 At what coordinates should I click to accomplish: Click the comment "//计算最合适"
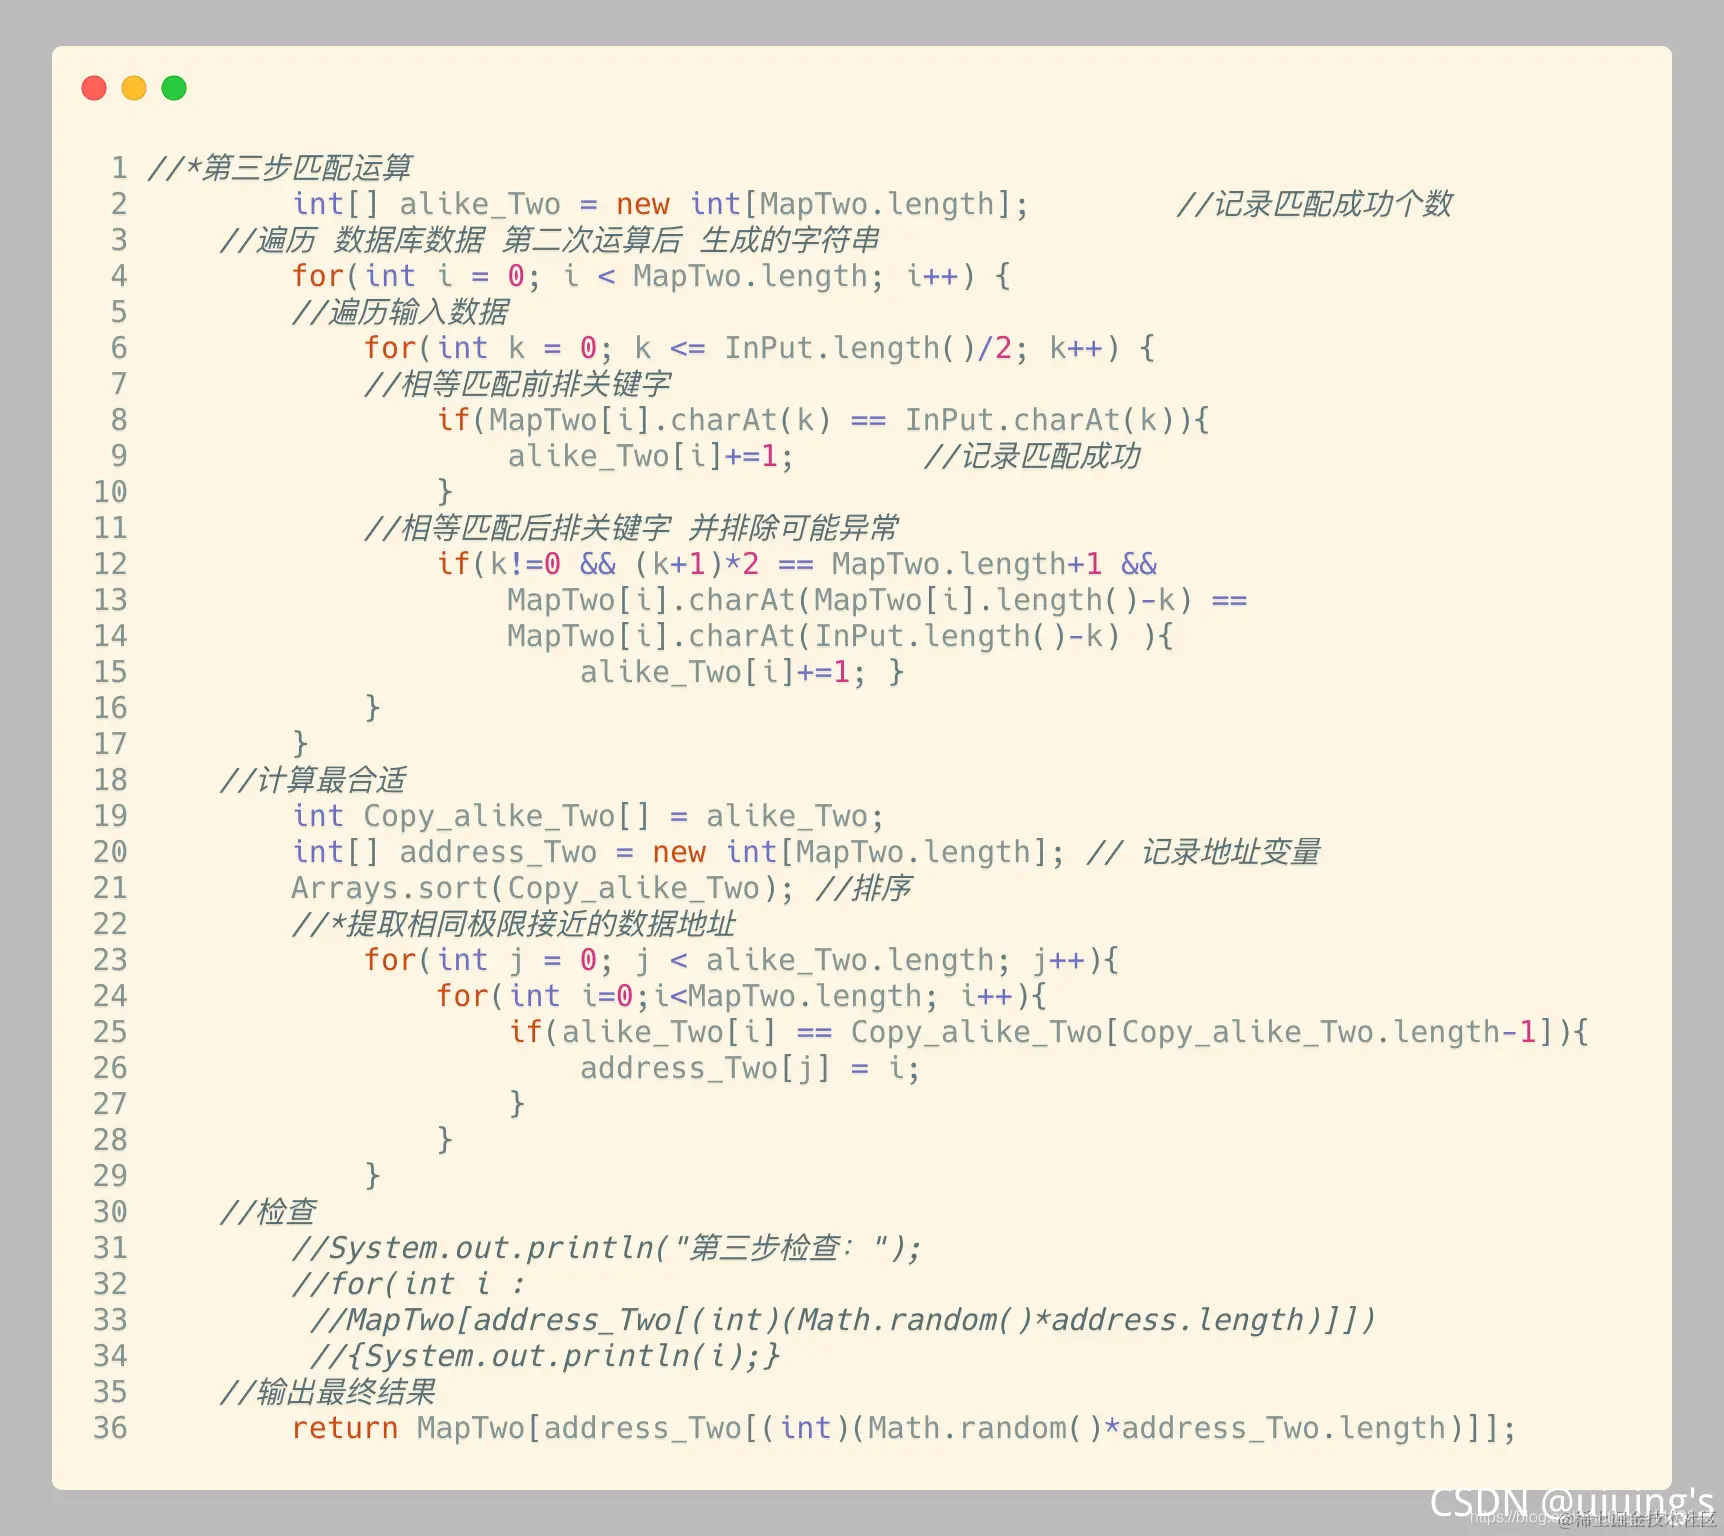[x=313, y=780]
